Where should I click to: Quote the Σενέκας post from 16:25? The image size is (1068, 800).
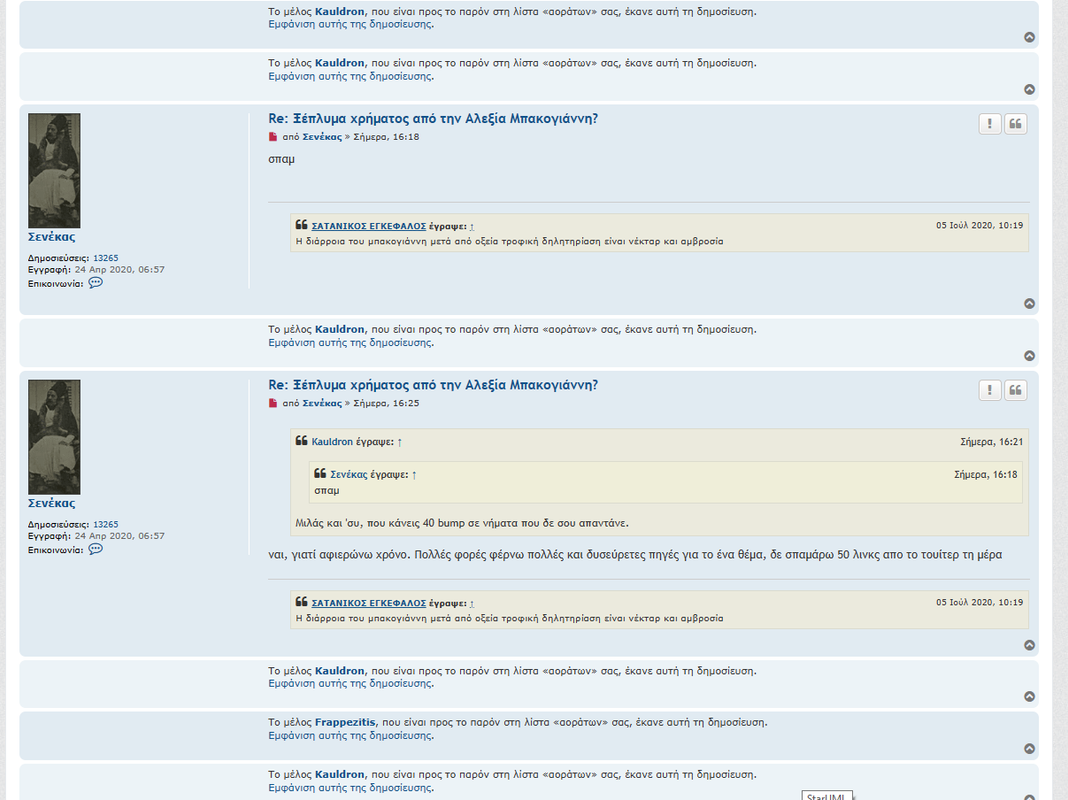click(x=1016, y=390)
